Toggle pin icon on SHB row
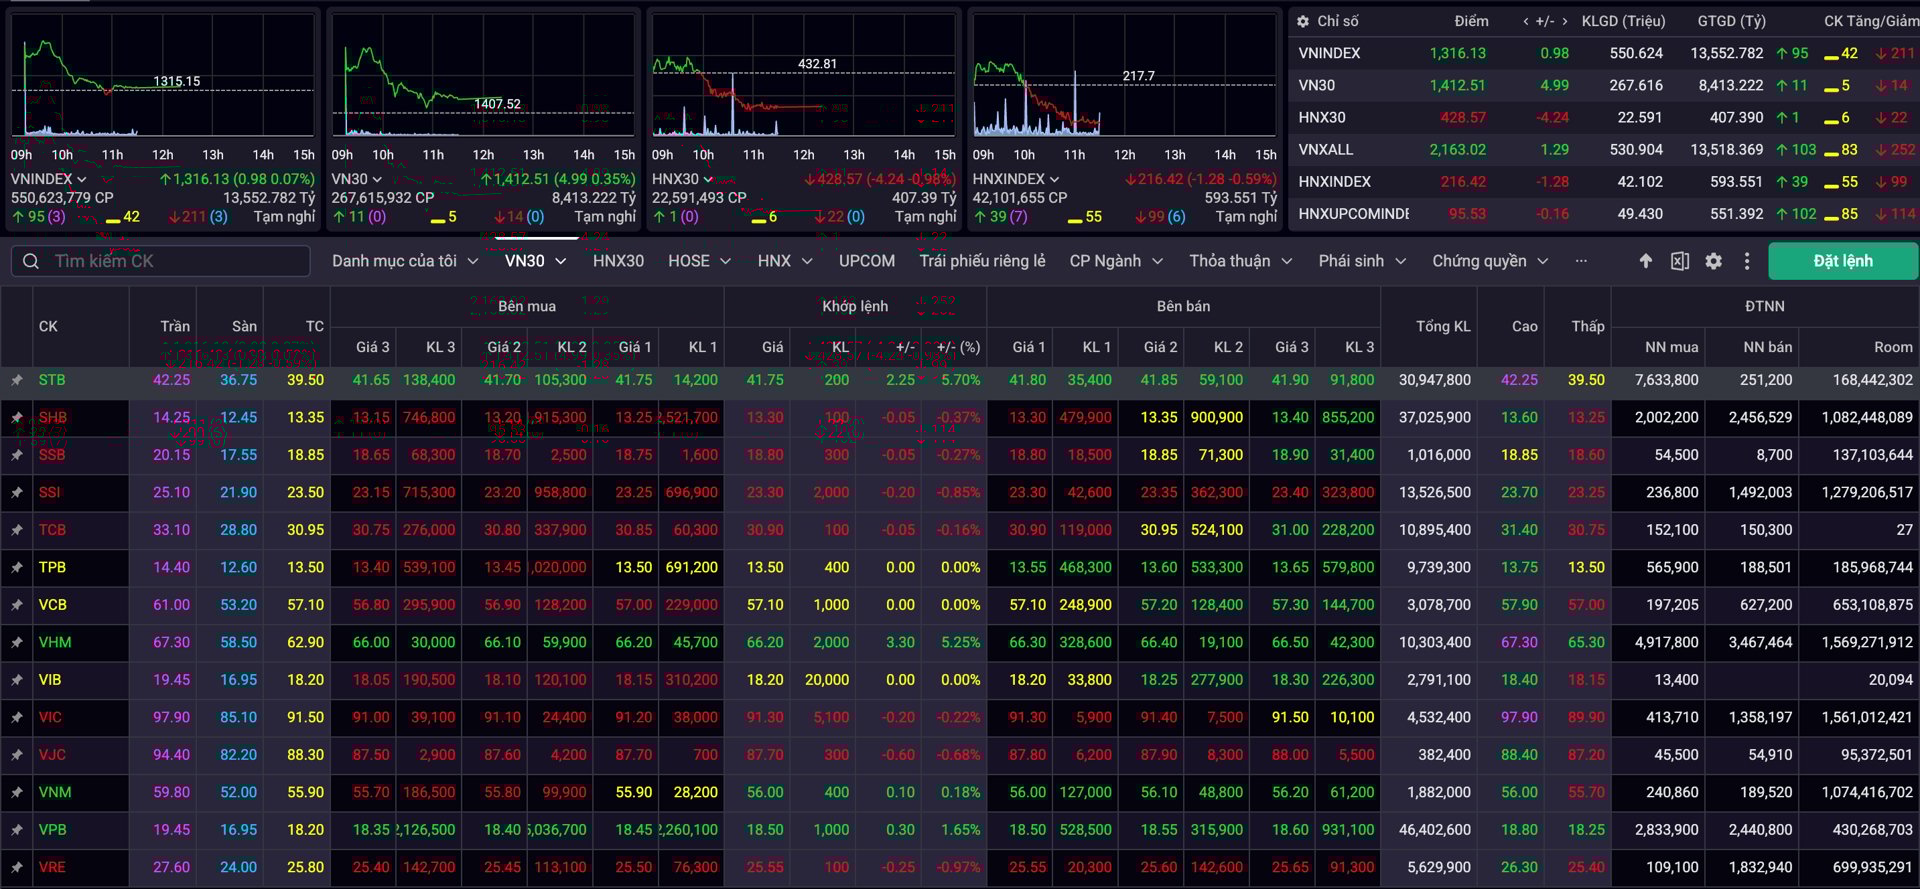The width and height of the screenshot is (1920, 889). (x=17, y=417)
